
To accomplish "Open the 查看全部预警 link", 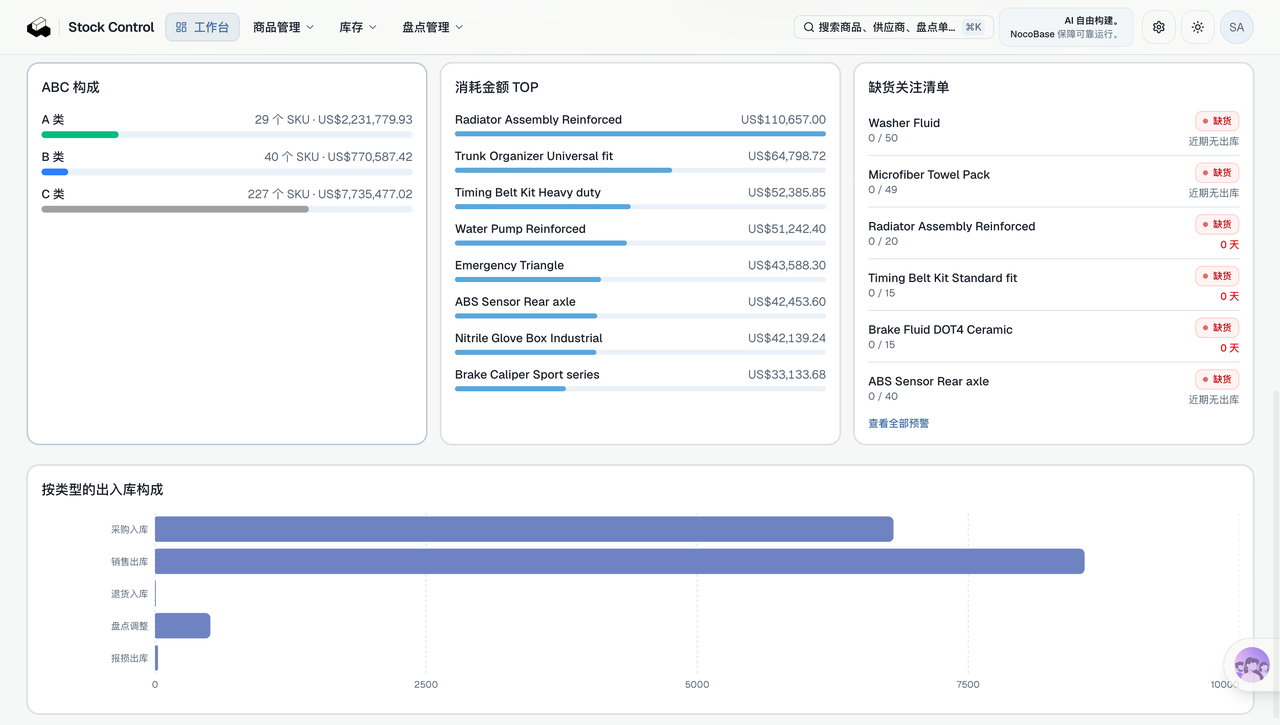I will pyautogui.click(x=898, y=424).
